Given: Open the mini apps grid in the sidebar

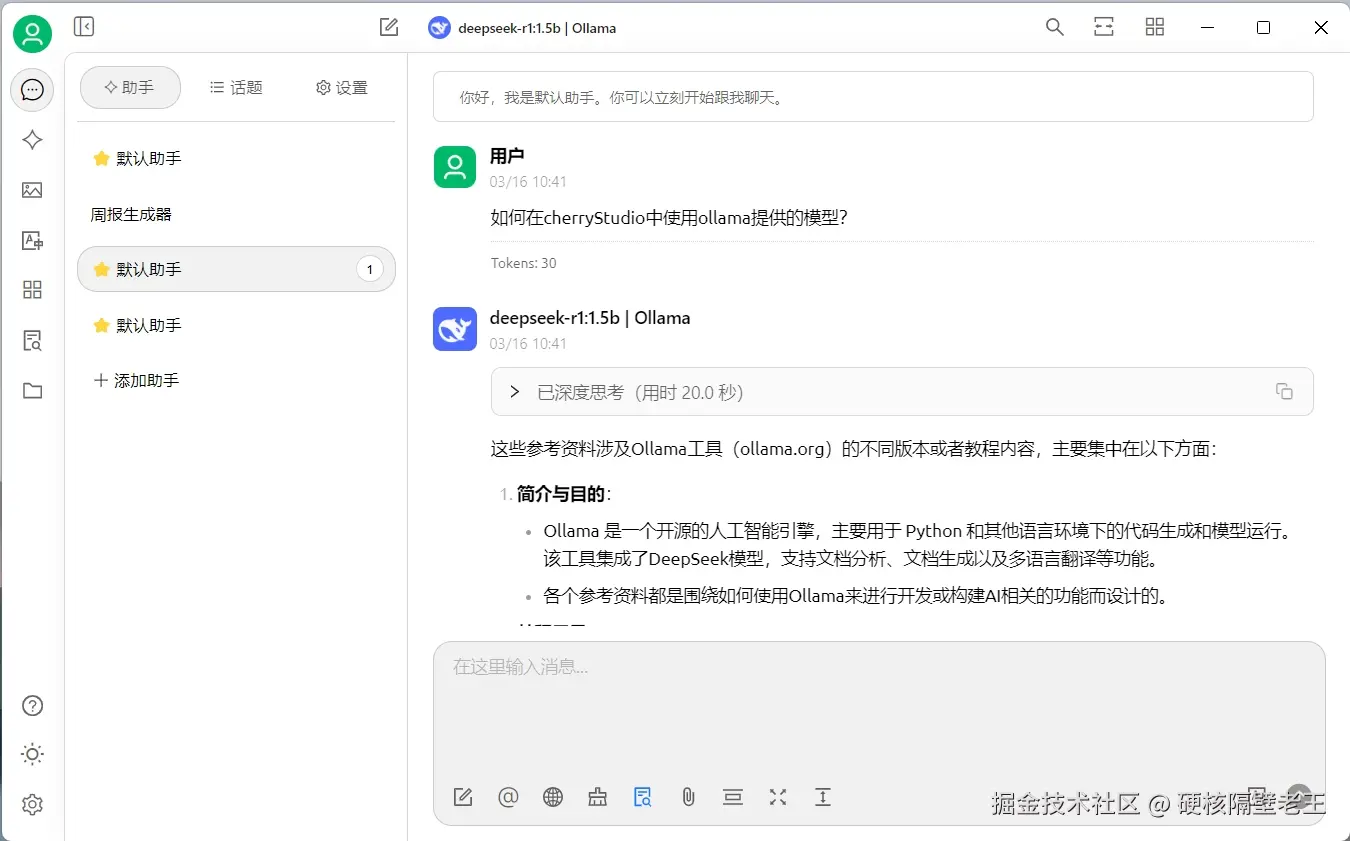Looking at the screenshot, I should [x=32, y=290].
